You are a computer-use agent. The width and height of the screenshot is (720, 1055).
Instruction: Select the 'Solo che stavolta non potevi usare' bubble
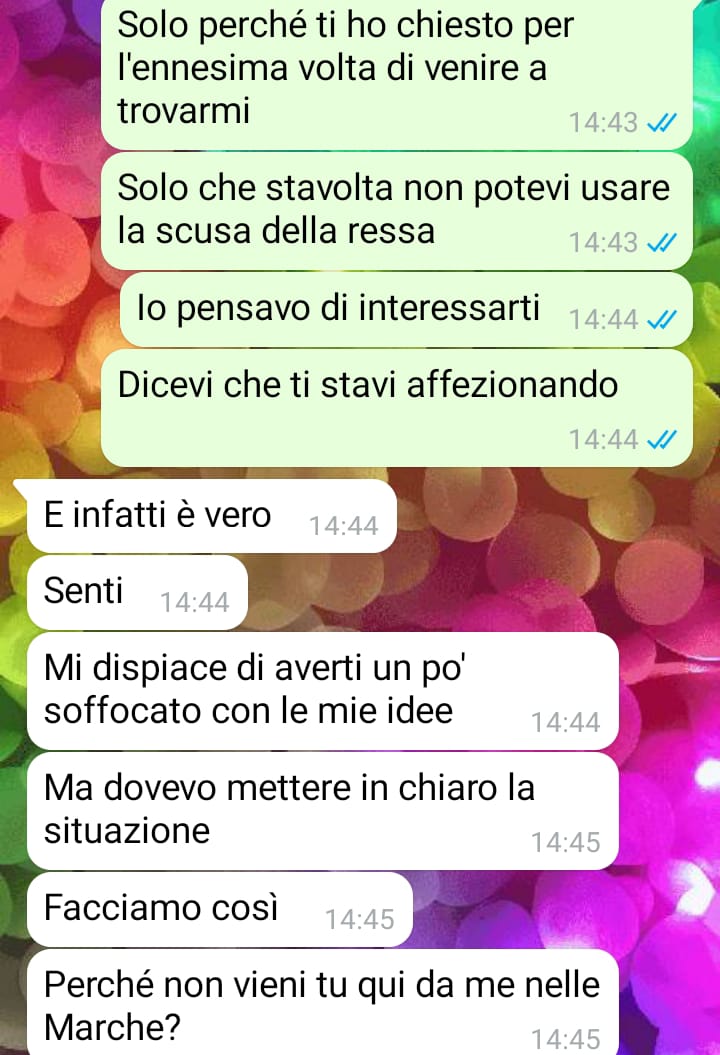pyautogui.click(x=396, y=211)
